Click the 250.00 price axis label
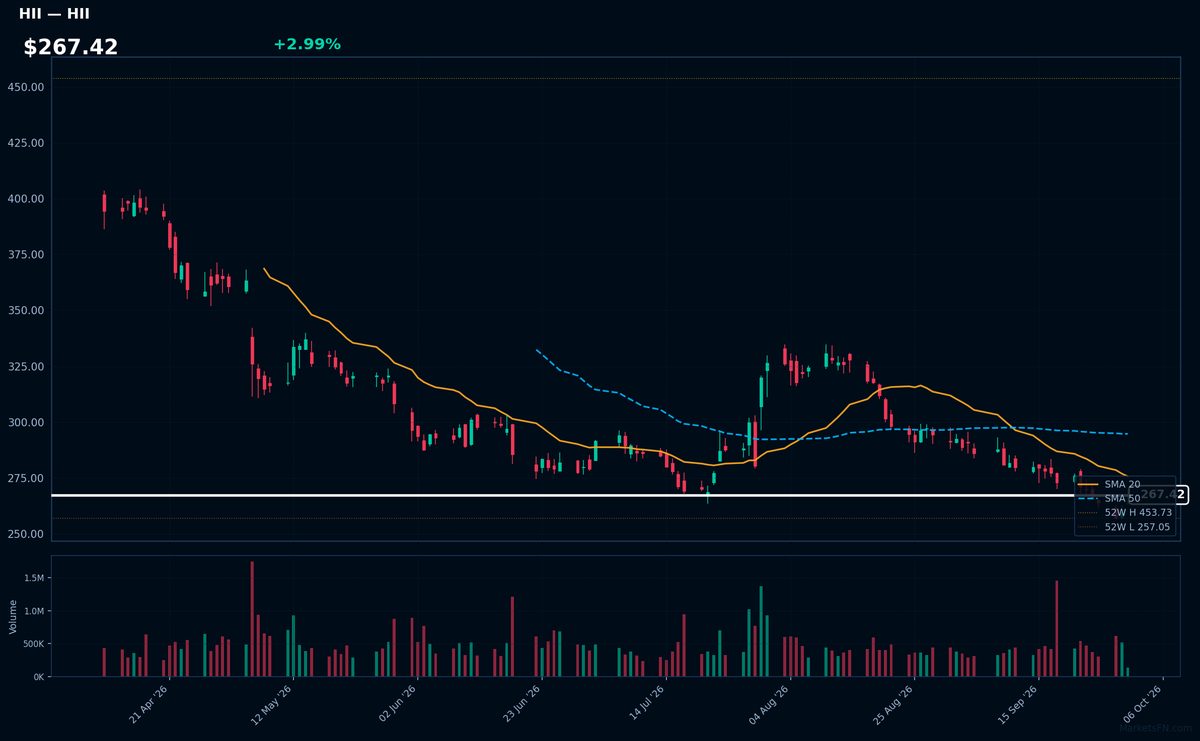This screenshot has height=741, width=1200. click(25, 534)
